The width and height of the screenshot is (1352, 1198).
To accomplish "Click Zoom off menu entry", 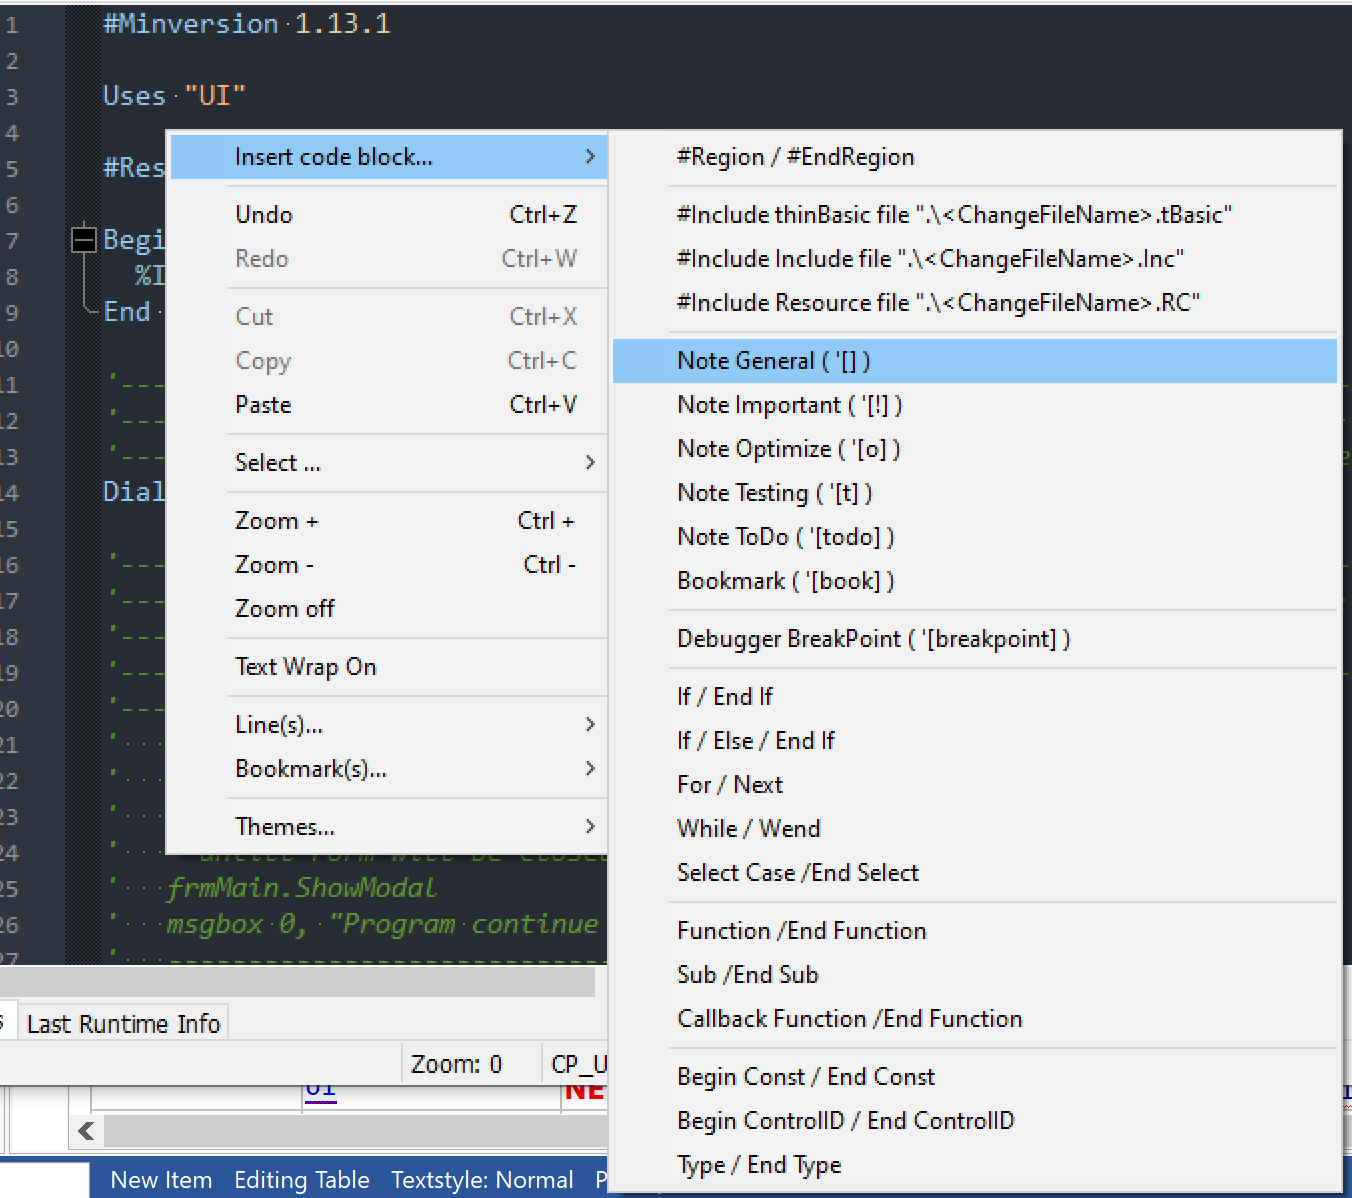I will click(285, 609).
